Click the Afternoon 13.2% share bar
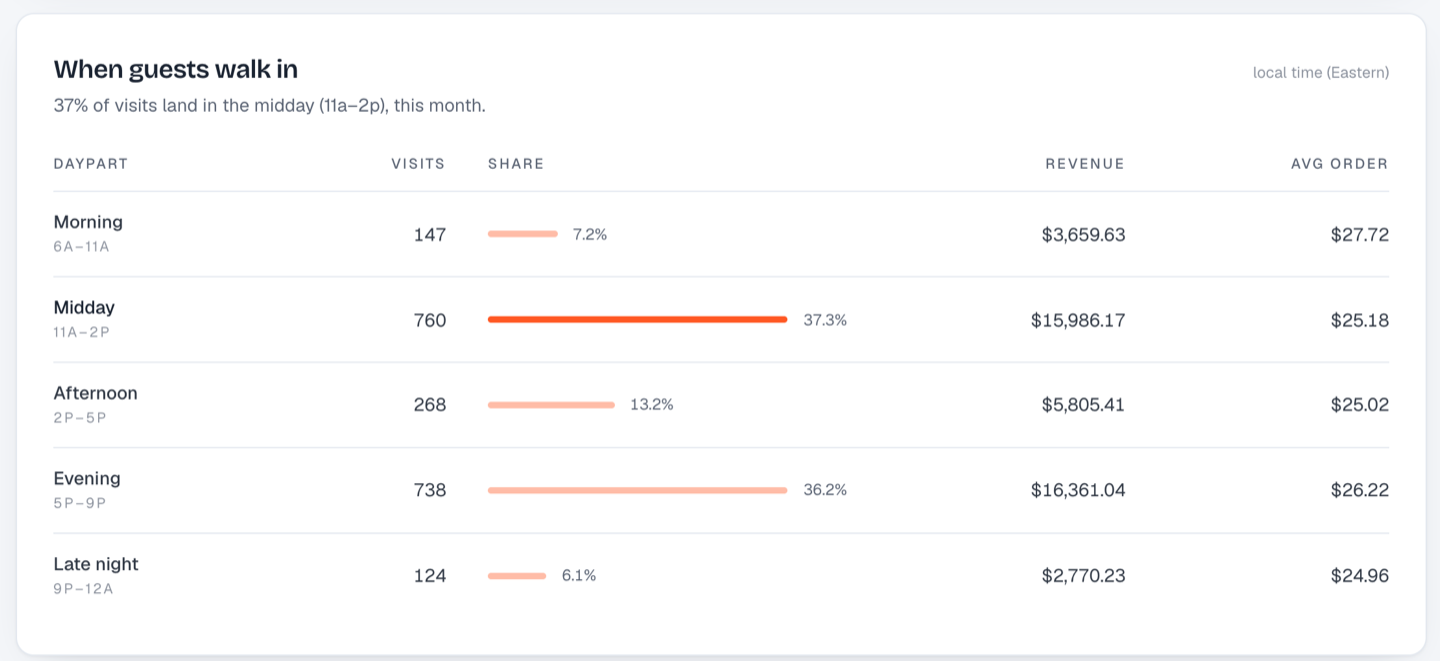 [x=551, y=405]
